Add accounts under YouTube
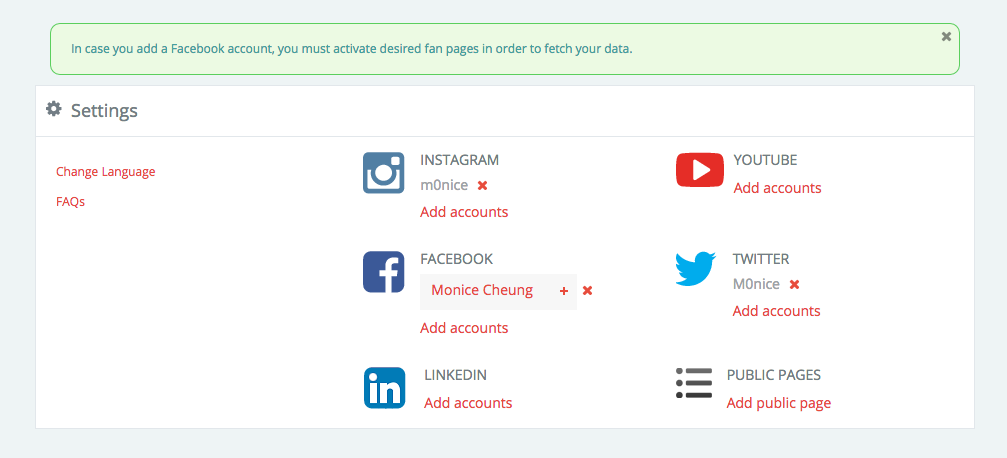Viewport: 1007px width, 458px height. coord(777,188)
